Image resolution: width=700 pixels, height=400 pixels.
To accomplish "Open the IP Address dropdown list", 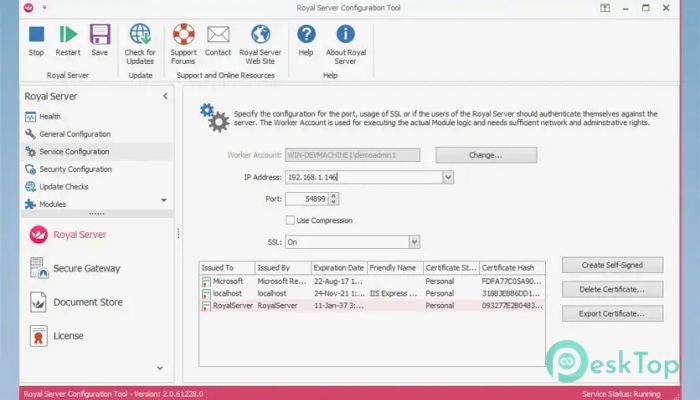I will (x=448, y=177).
